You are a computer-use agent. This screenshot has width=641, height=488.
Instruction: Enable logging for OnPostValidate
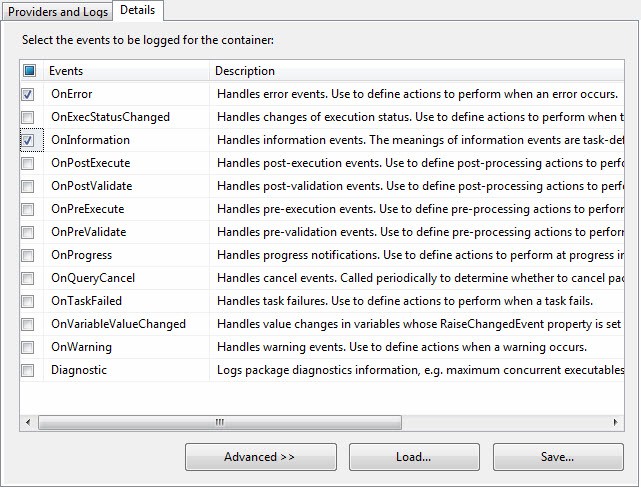[x=28, y=186]
